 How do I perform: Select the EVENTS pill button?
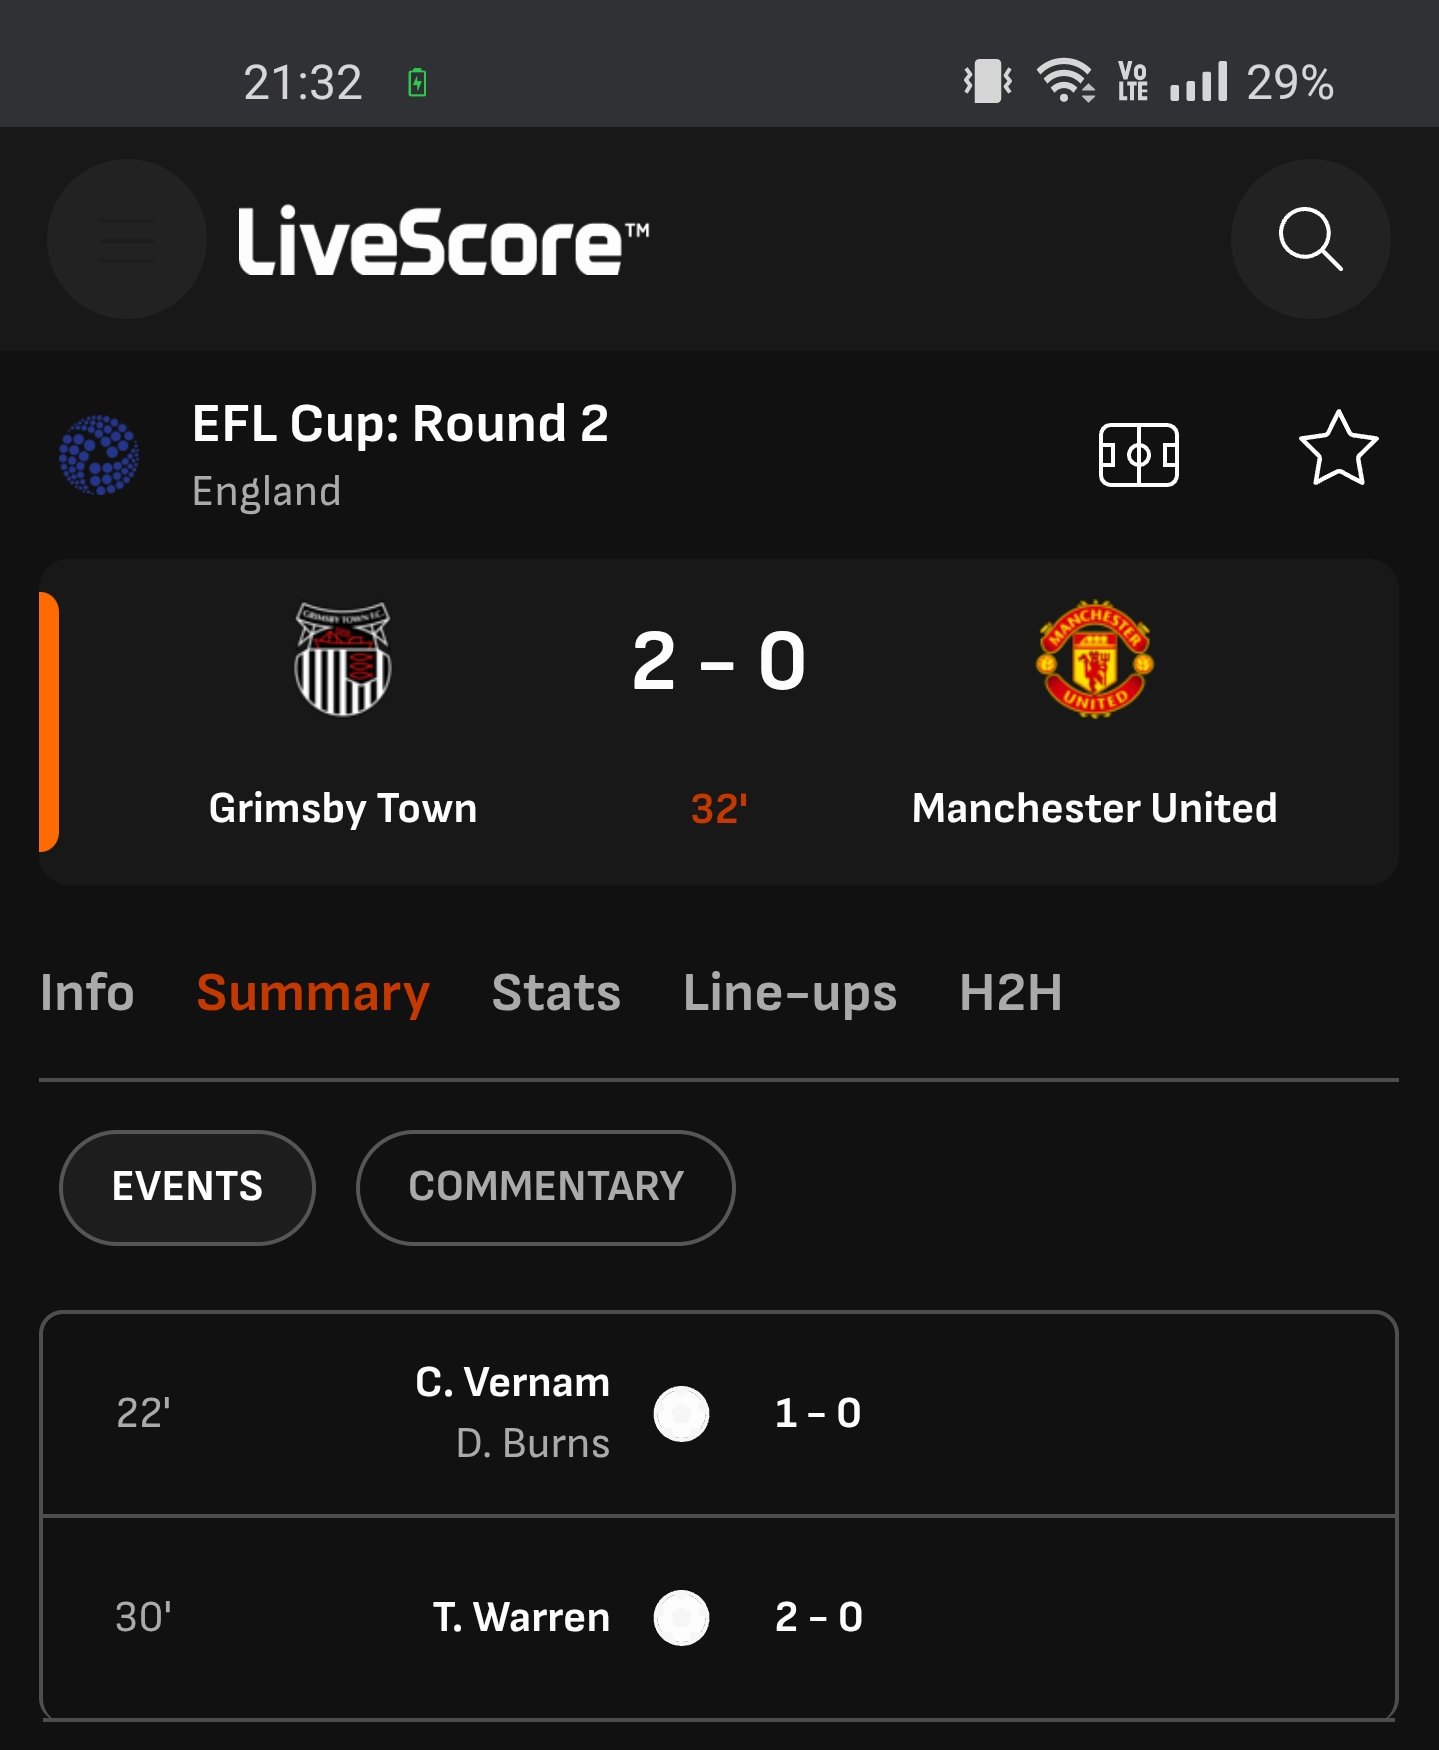[187, 1187]
